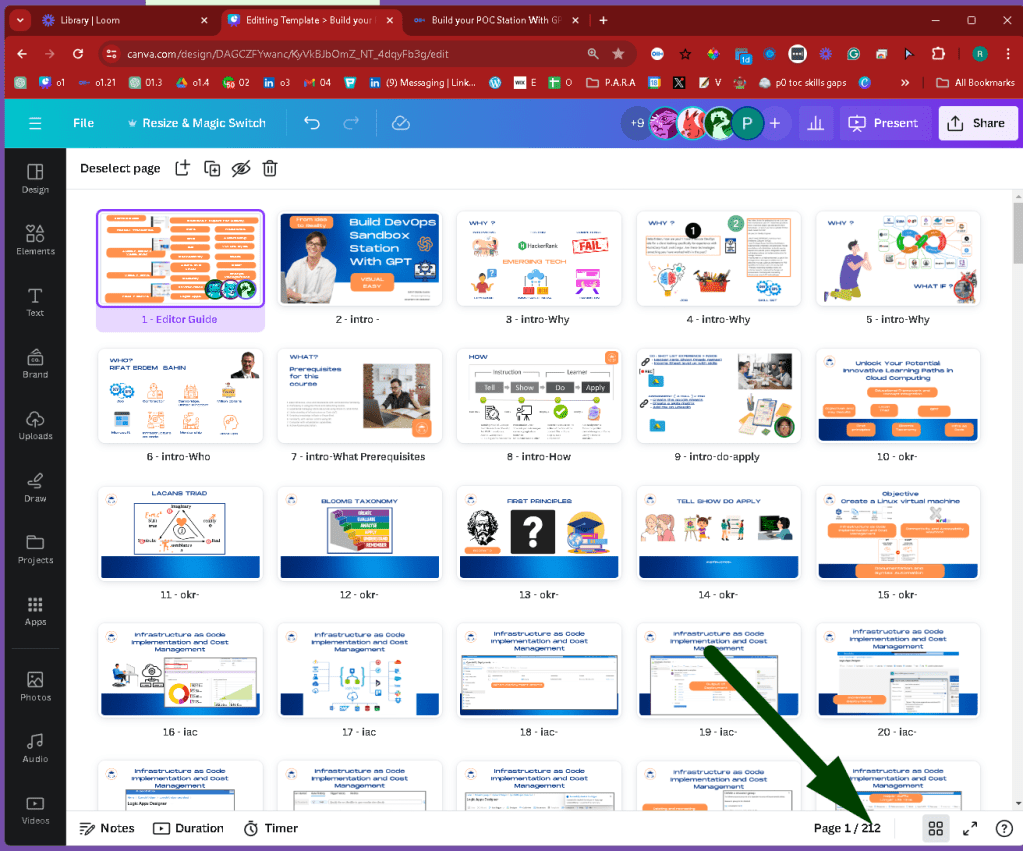
Task: Open the Notes panel
Action: (x=107, y=828)
